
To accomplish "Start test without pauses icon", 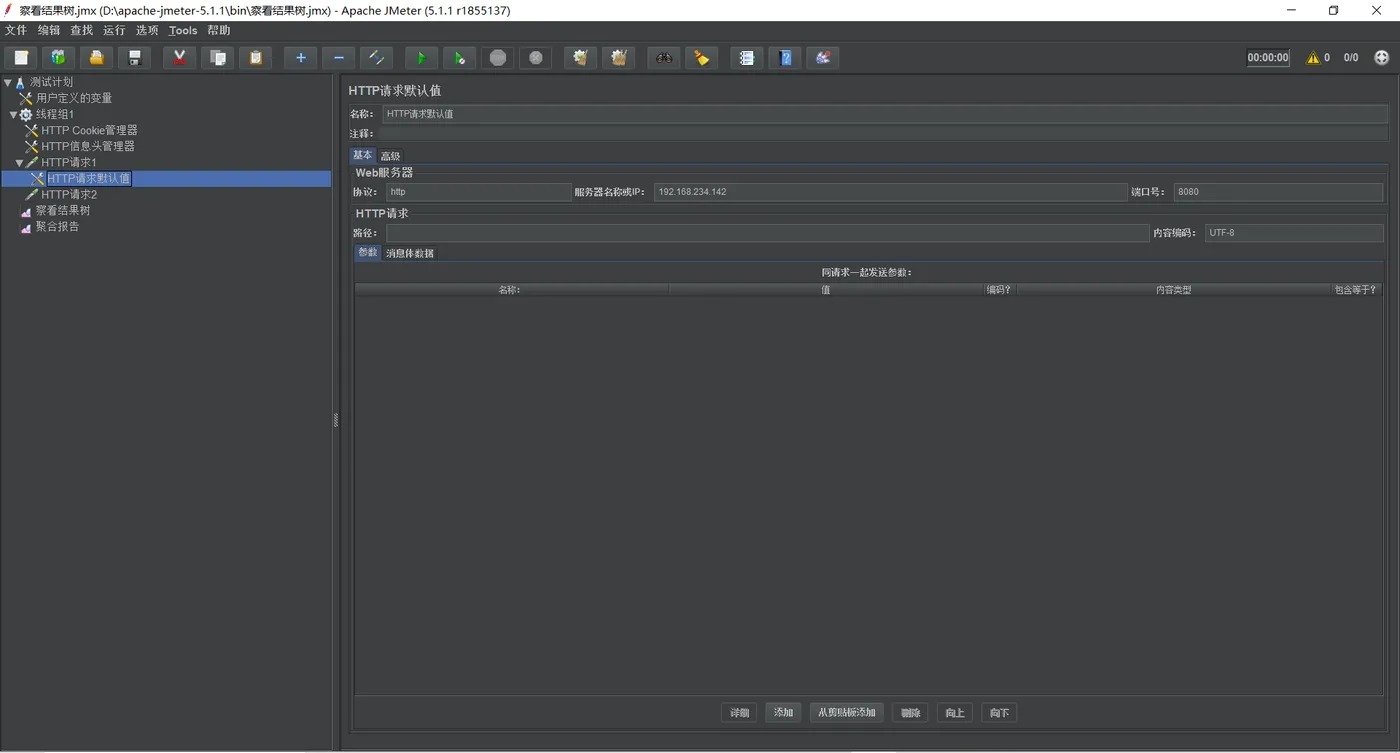I will (x=459, y=58).
